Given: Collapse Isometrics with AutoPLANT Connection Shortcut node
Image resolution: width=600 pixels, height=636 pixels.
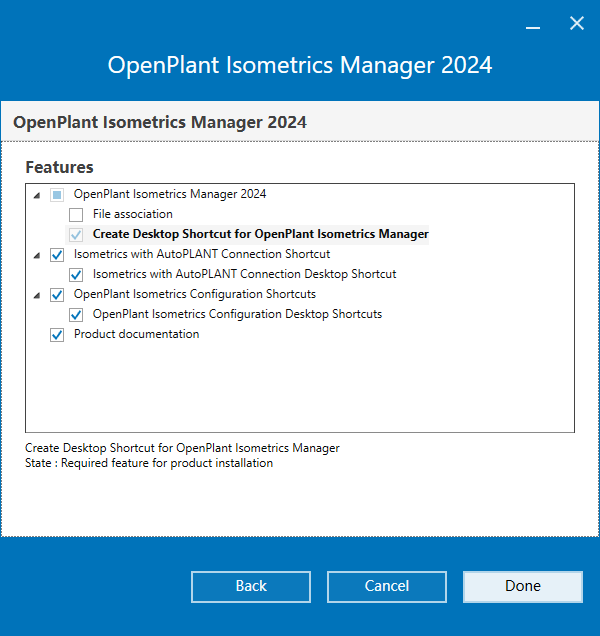Looking at the screenshot, I should point(37,256).
